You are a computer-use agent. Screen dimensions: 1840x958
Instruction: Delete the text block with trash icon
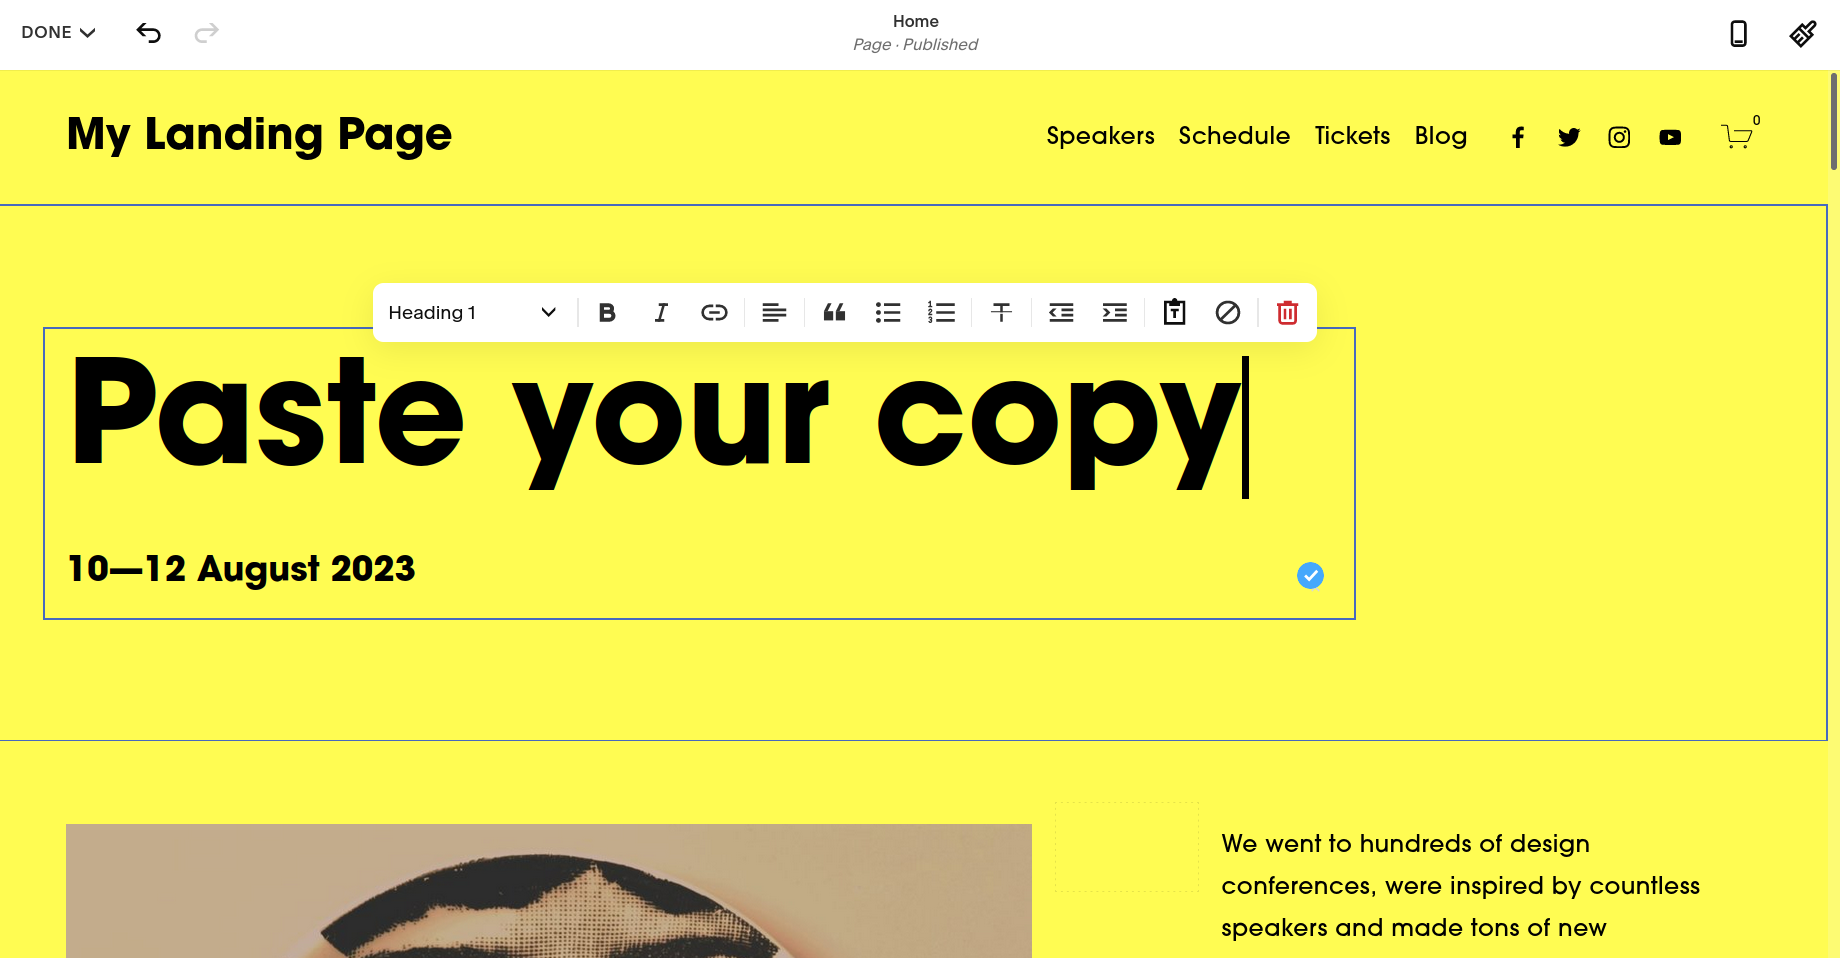click(1288, 313)
